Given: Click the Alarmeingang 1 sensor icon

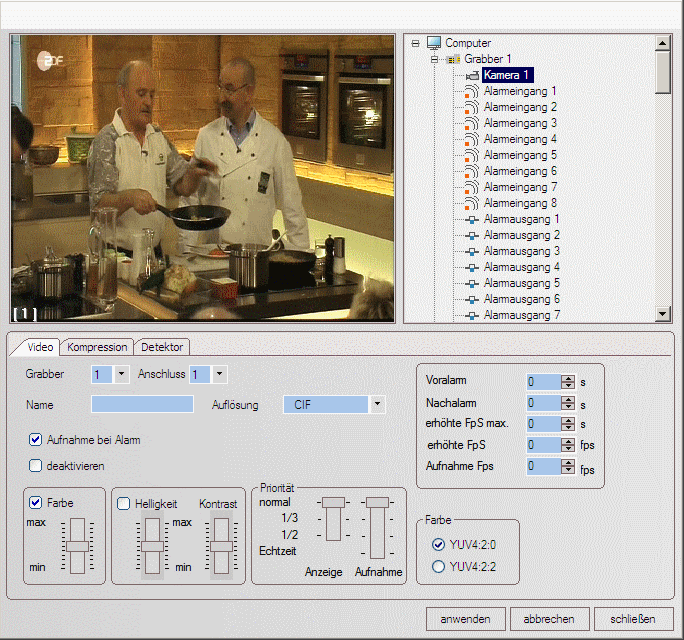Looking at the screenshot, I should (x=471, y=92).
